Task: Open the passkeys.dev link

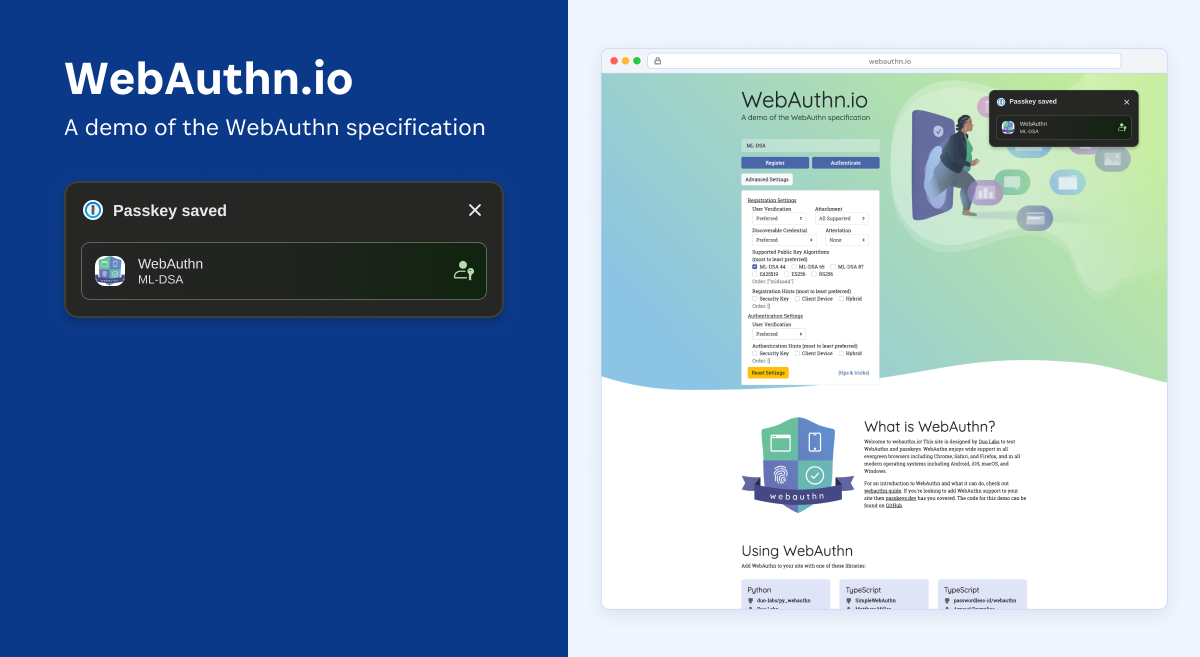Action: click(901, 498)
